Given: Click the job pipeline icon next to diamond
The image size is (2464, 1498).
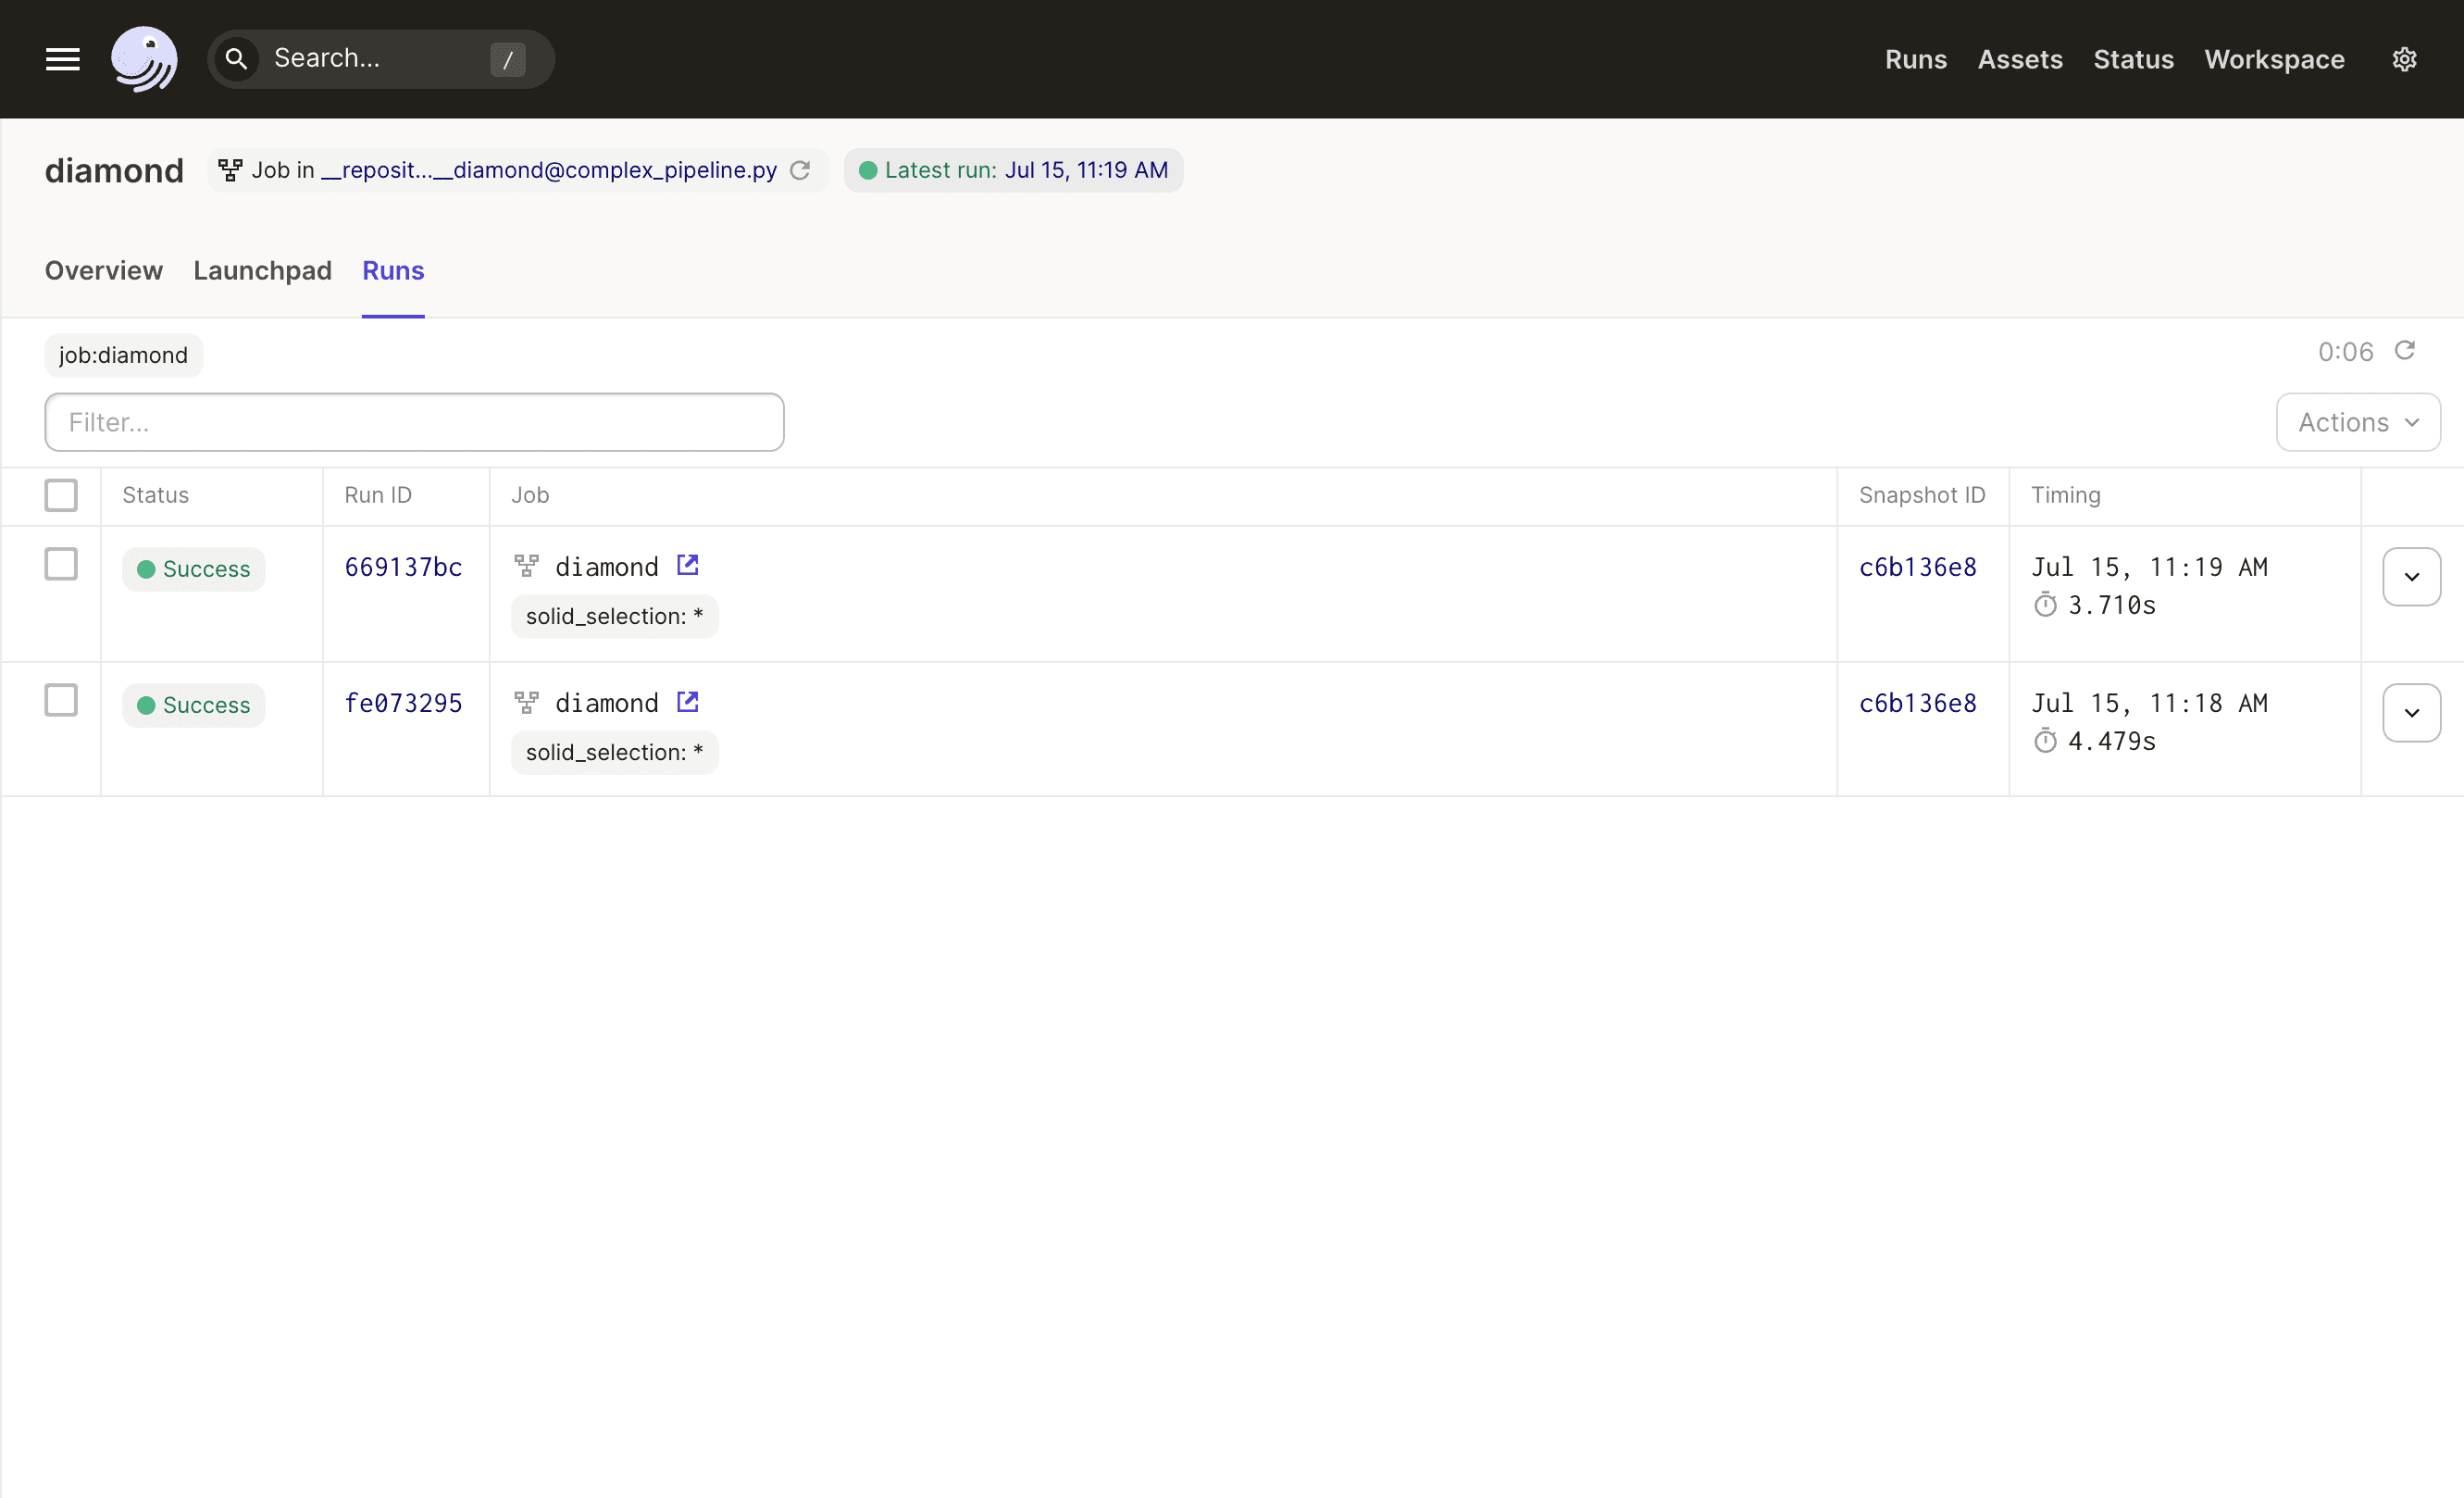Looking at the screenshot, I should point(525,567).
